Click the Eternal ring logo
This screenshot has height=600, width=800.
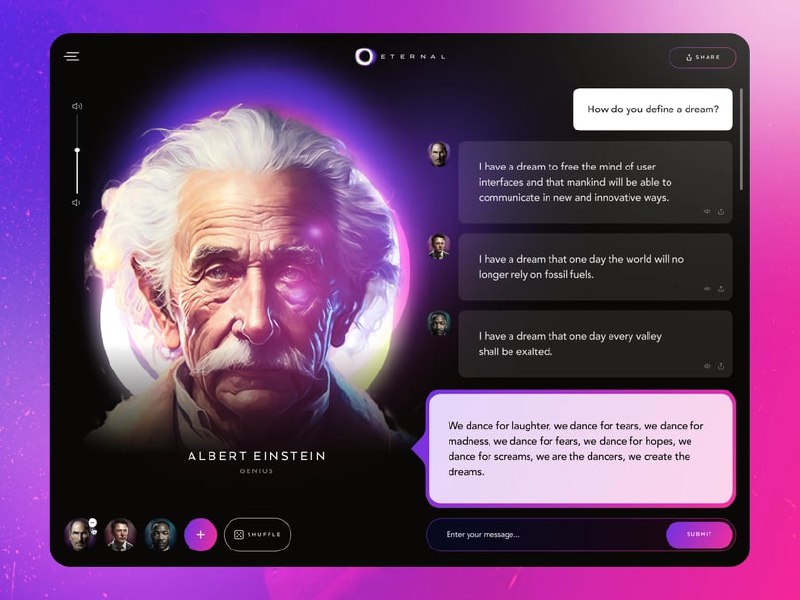coord(364,56)
